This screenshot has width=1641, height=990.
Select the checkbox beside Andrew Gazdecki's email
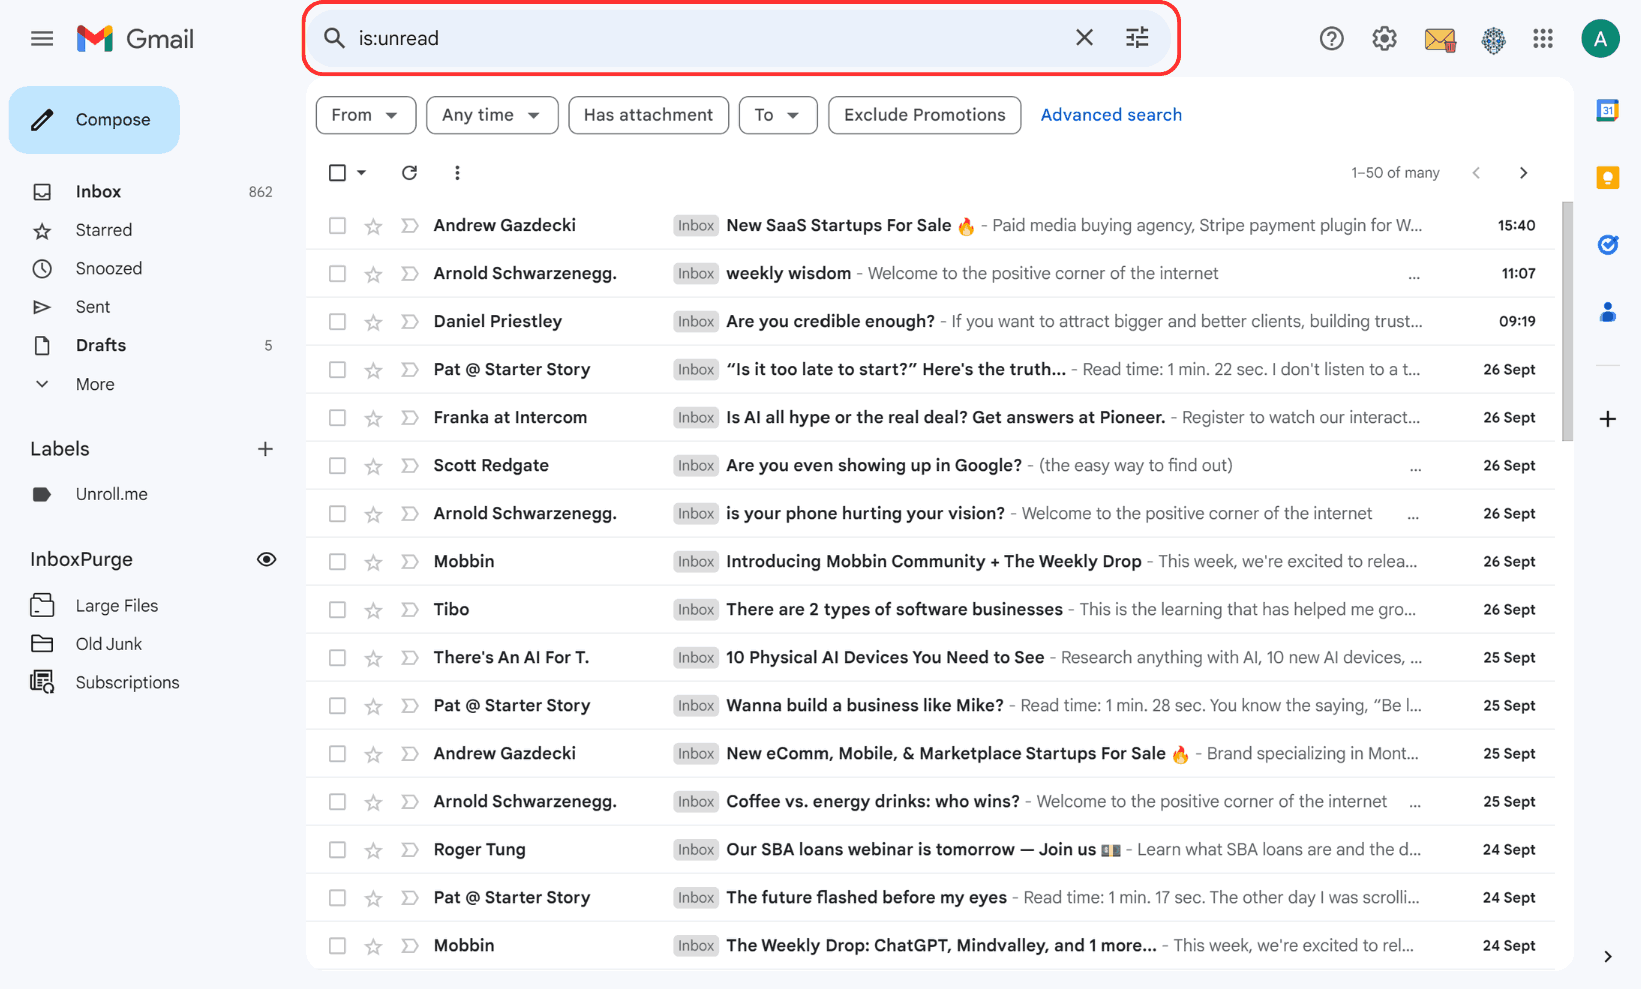click(x=337, y=225)
